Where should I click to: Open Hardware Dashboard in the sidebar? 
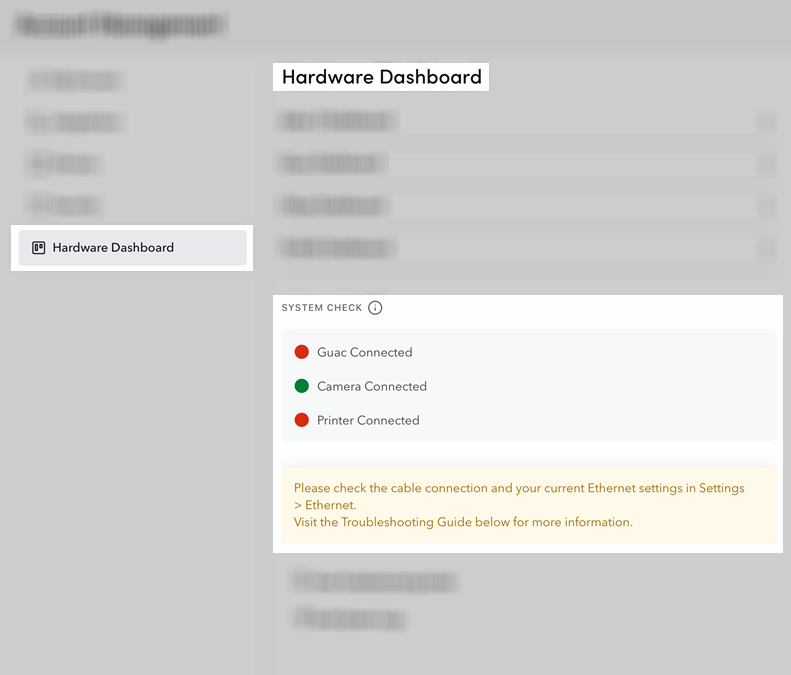pos(132,248)
